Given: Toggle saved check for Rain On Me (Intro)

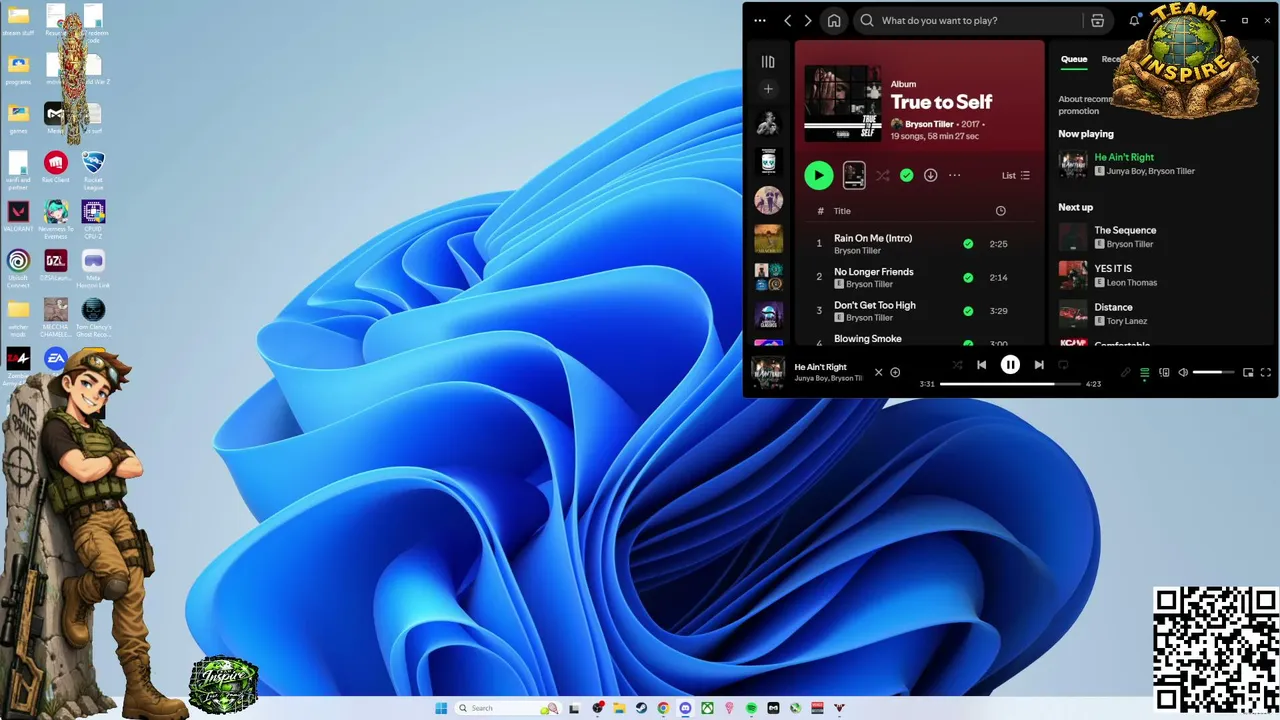Looking at the screenshot, I should tap(968, 244).
